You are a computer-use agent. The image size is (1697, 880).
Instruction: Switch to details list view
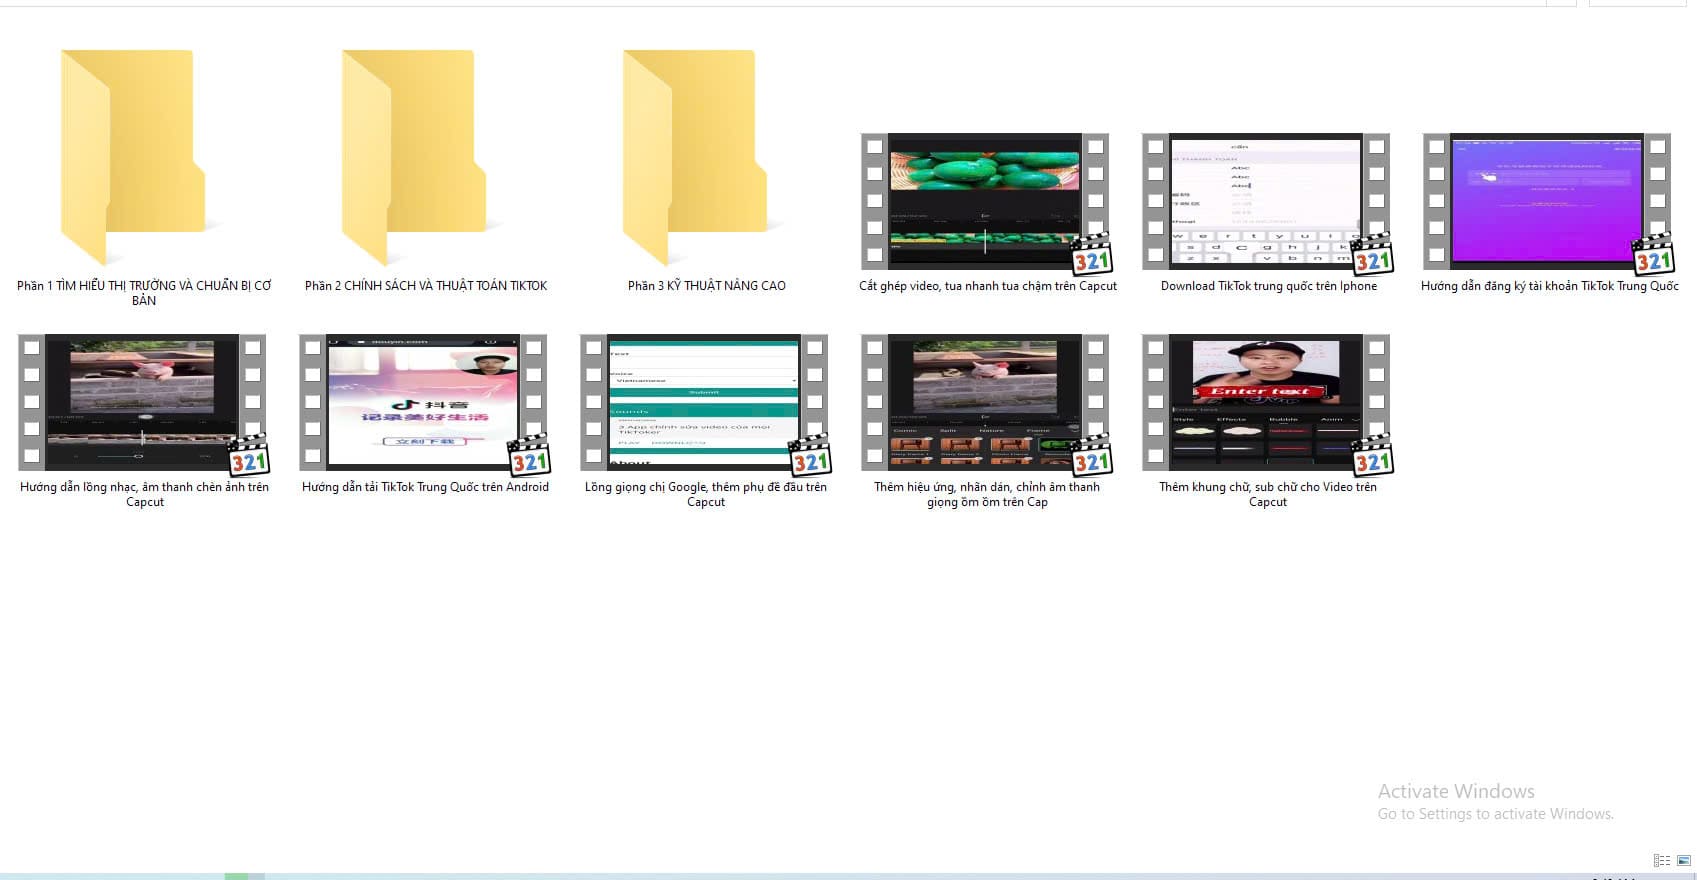pos(1662,860)
